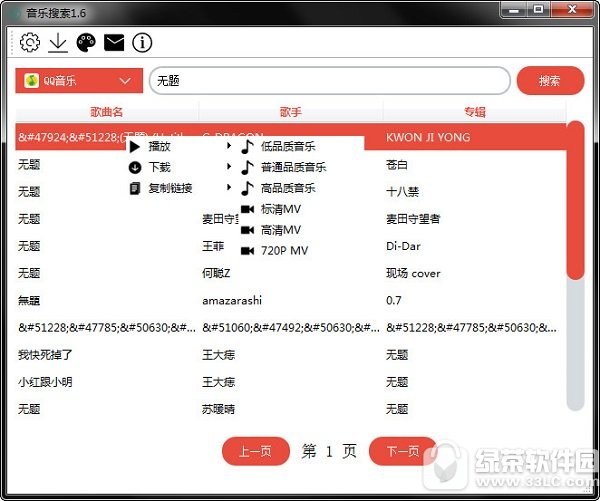The height and width of the screenshot is (501, 600).
Task: Select 高品质音乐 from the submenu
Action: pyautogui.click(x=288, y=188)
